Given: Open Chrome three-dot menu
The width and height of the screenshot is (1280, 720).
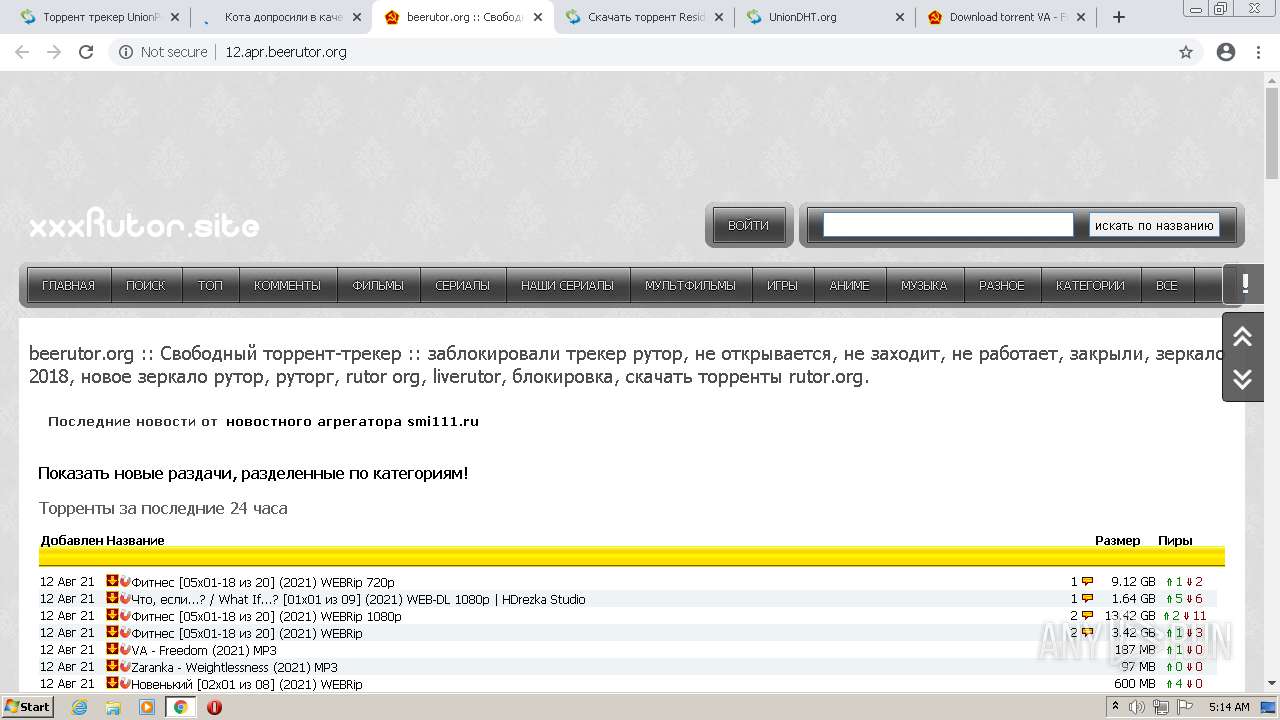Looking at the screenshot, I should click(x=1258, y=52).
